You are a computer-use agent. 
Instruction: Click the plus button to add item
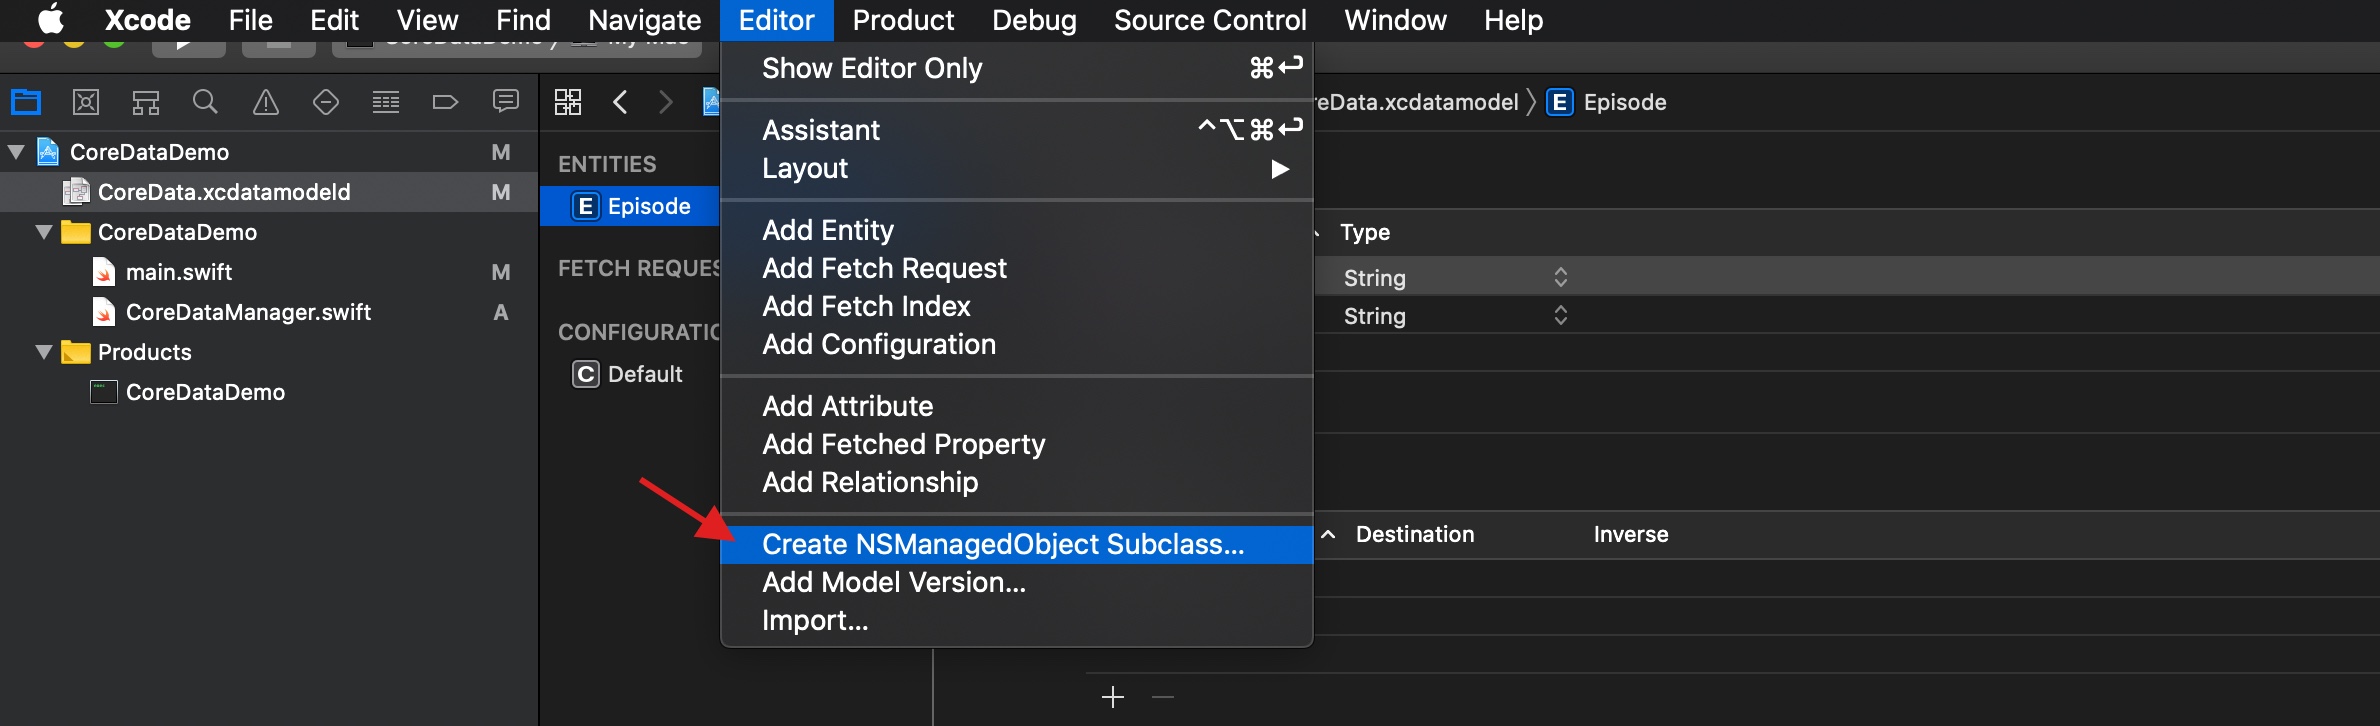tap(1113, 697)
